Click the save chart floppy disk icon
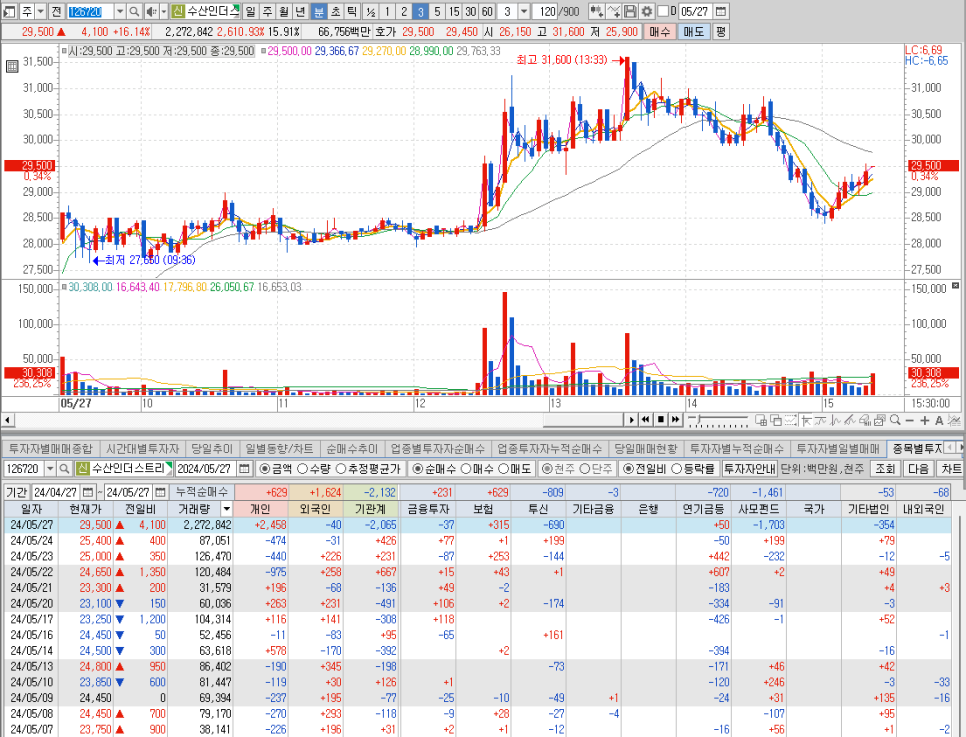This screenshot has height=737, width=966. (630, 11)
